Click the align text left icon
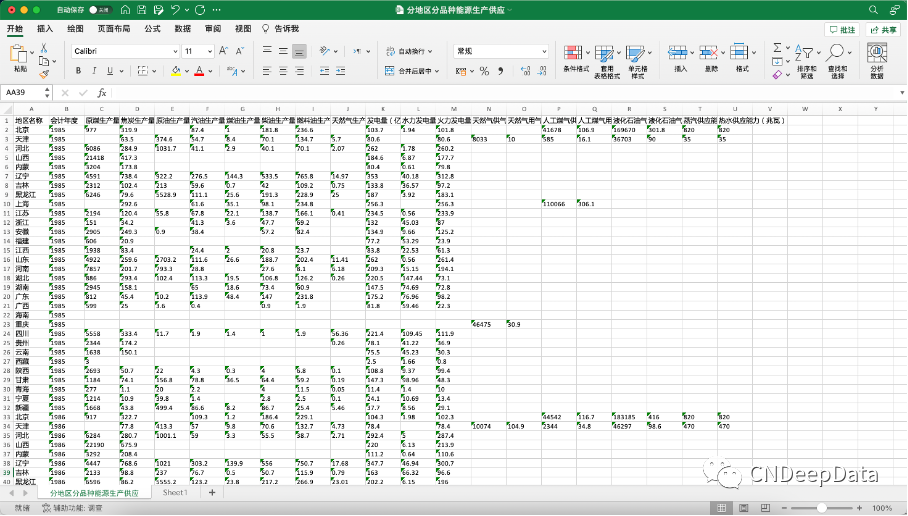This screenshot has height=516, width=908. (x=266, y=71)
